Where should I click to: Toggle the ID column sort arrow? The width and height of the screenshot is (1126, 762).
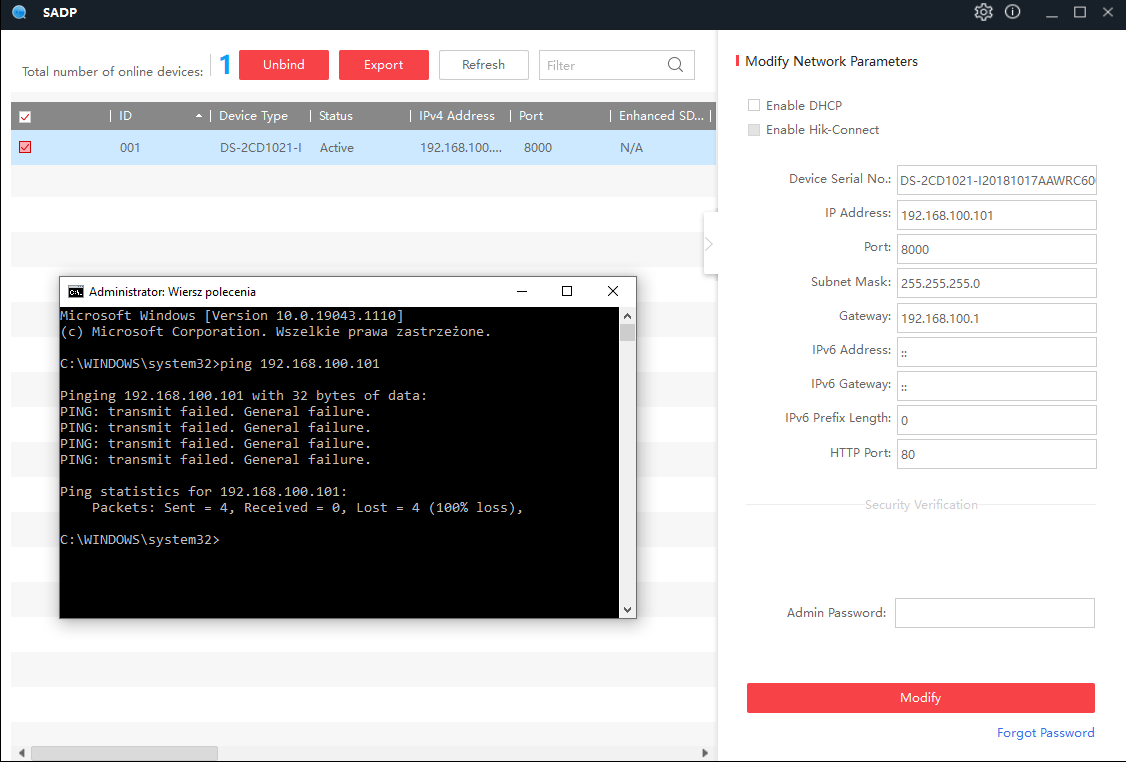pos(198,115)
